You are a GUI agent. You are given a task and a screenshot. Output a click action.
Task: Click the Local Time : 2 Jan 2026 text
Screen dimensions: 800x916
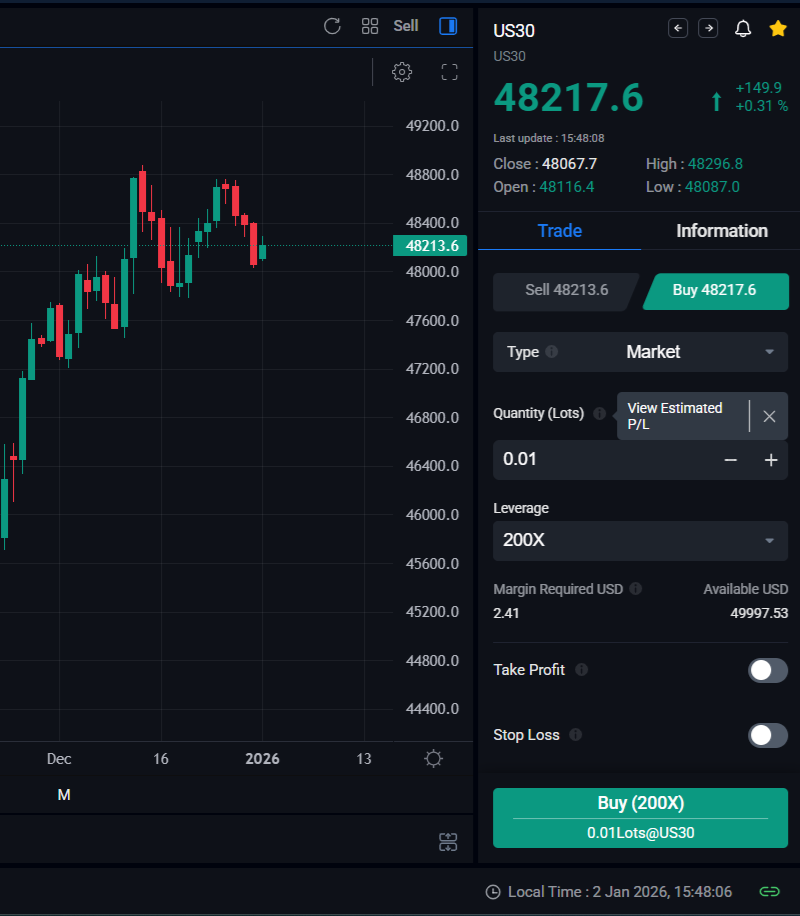pyautogui.click(x=619, y=892)
